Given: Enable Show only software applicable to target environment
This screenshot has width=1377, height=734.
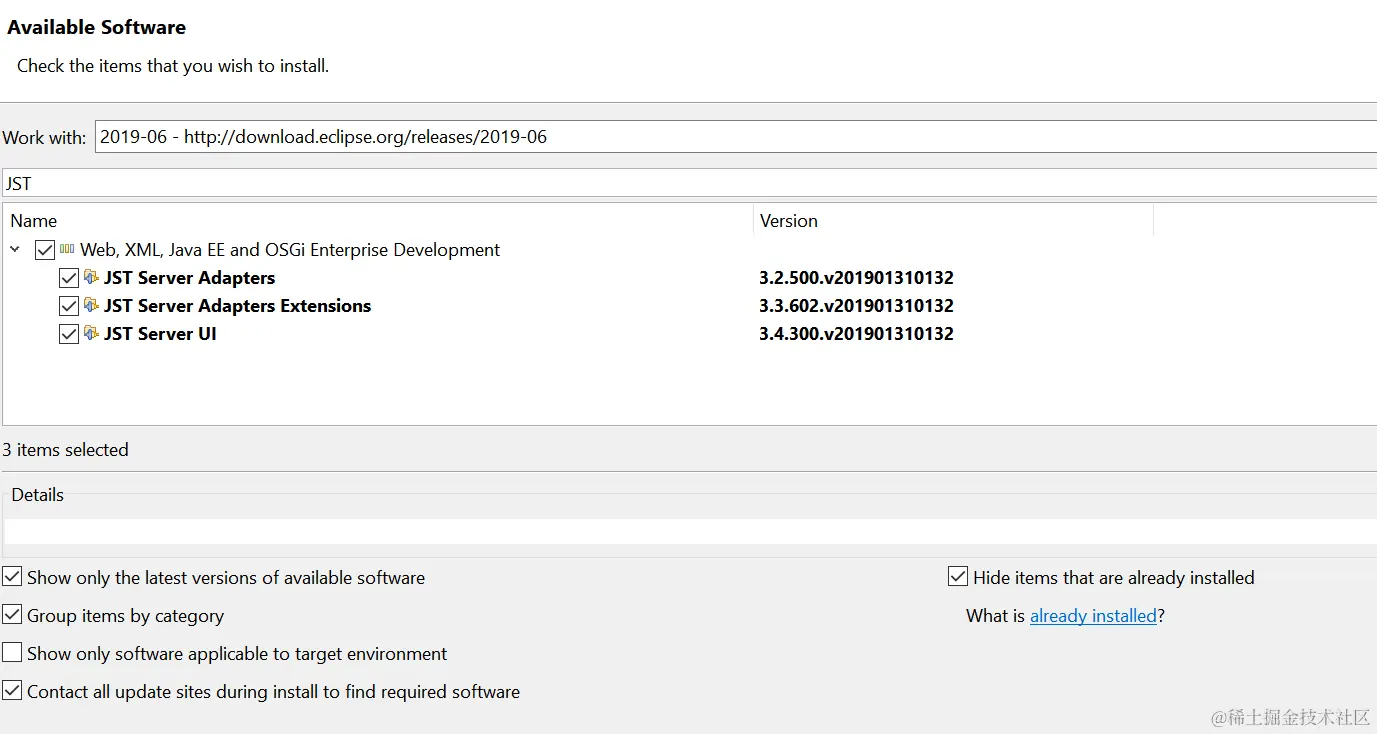Looking at the screenshot, I should [x=12, y=653].
